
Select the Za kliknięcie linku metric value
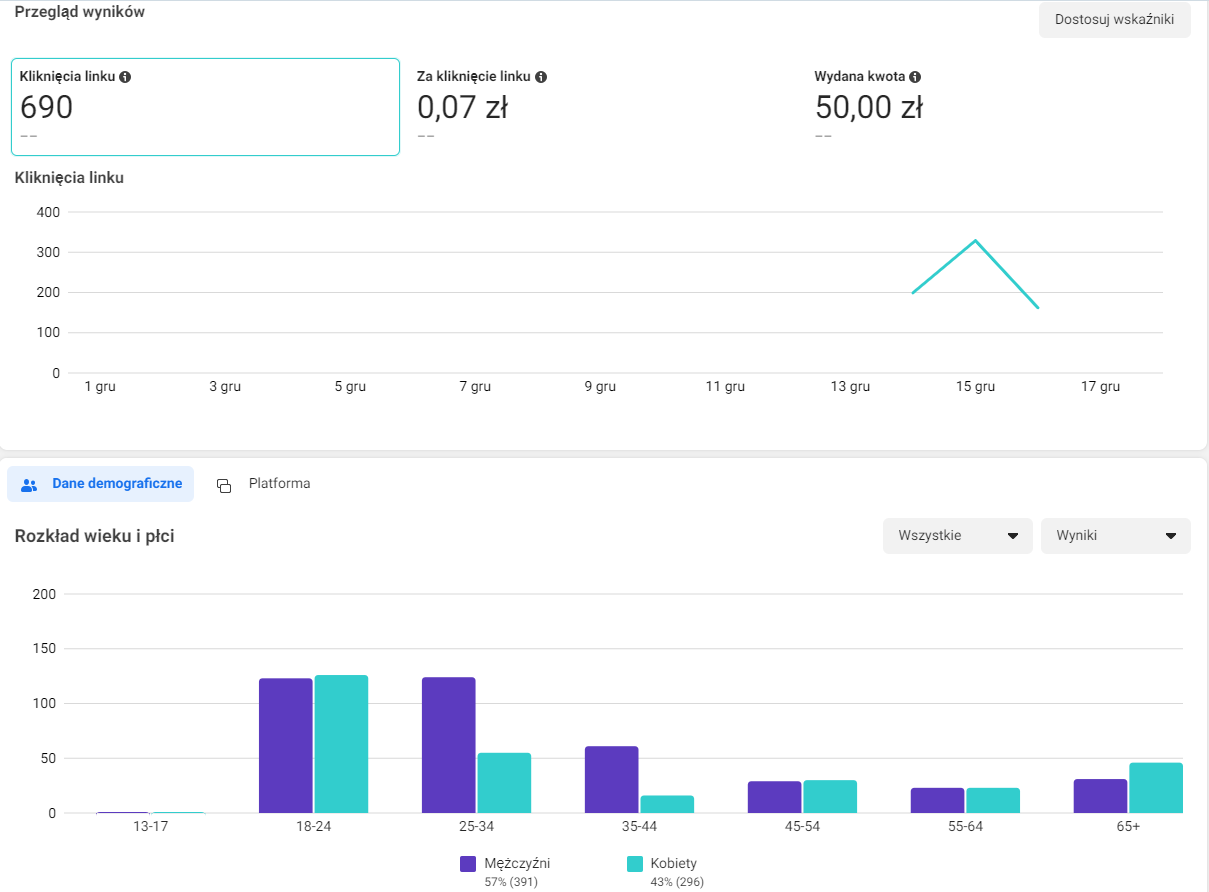[462, 107]
